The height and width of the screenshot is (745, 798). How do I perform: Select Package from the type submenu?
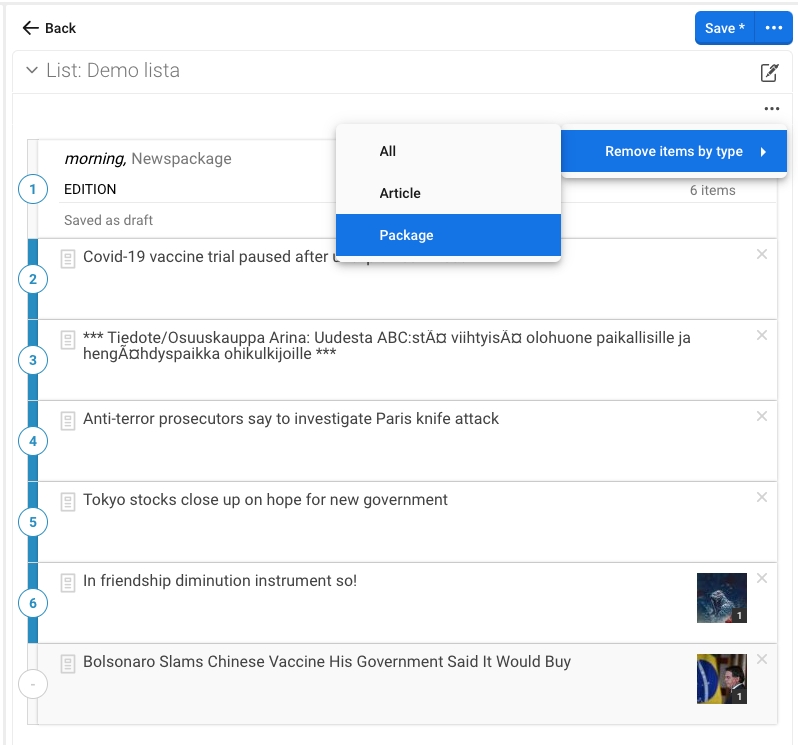tap(406, 236)
